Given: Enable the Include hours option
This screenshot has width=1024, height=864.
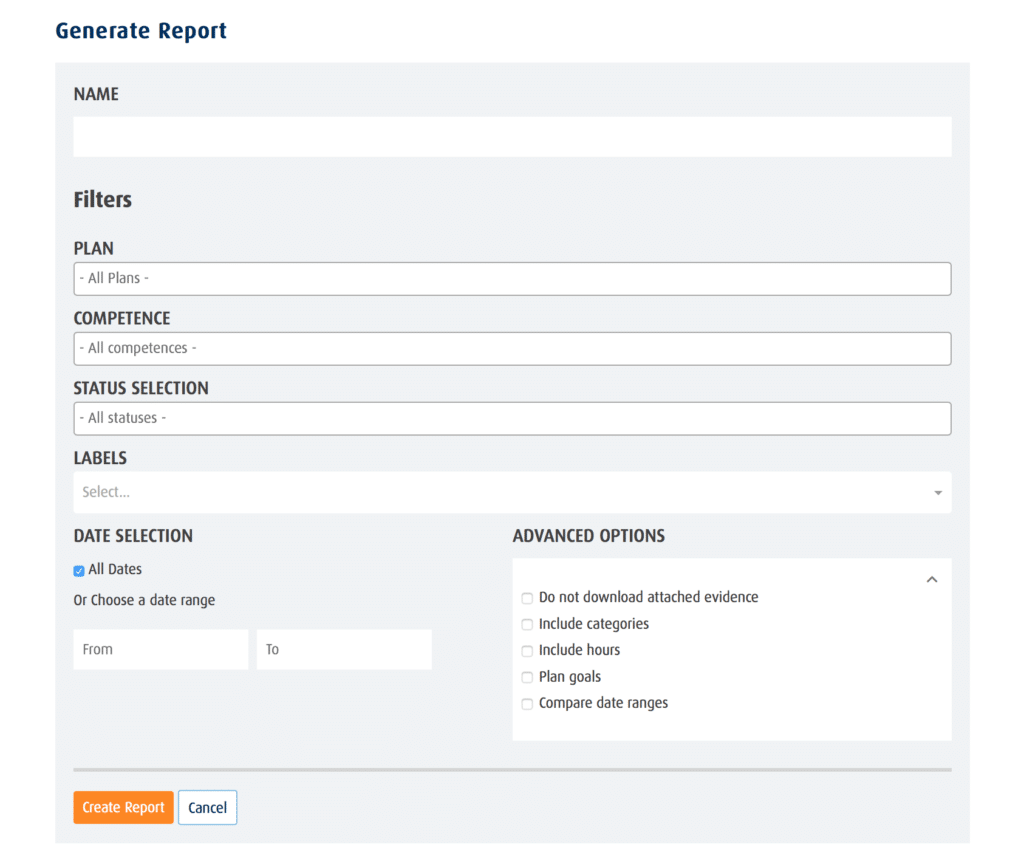Looking at the screenshot, I should click(x=527, y=650).
